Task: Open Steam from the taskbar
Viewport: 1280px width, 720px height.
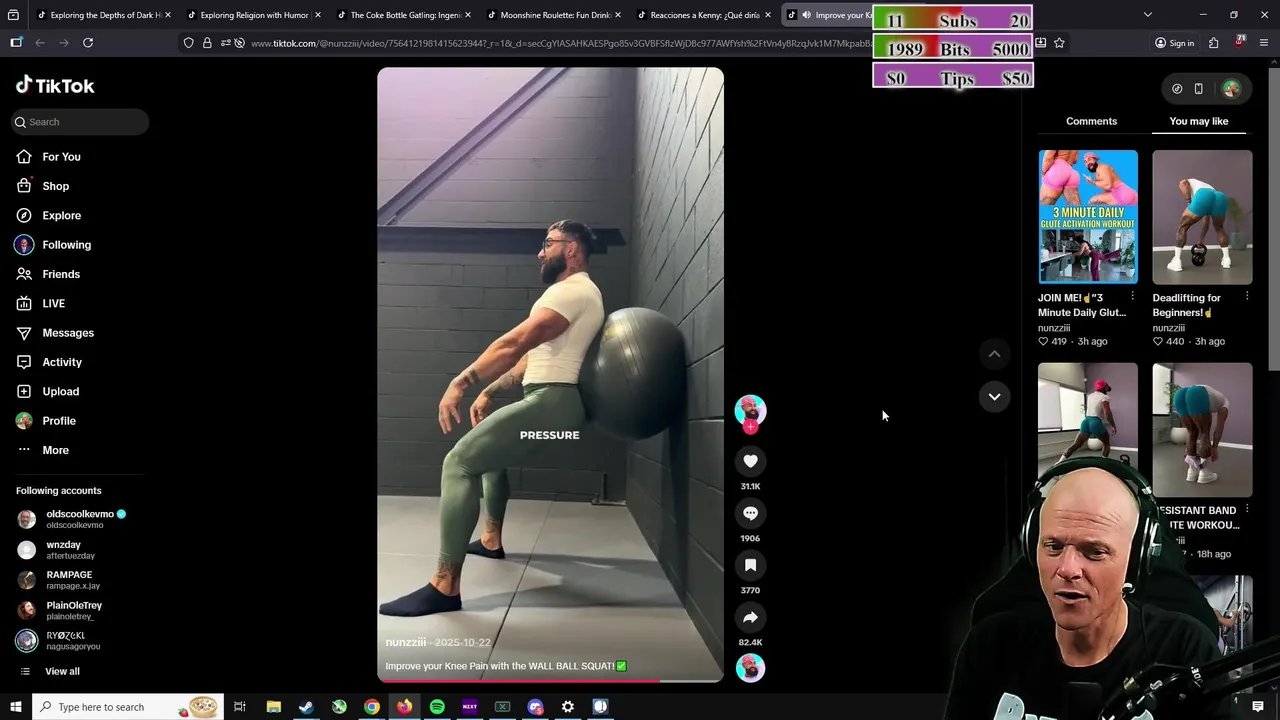Action: pyautogui.click(x=306, y=707)
